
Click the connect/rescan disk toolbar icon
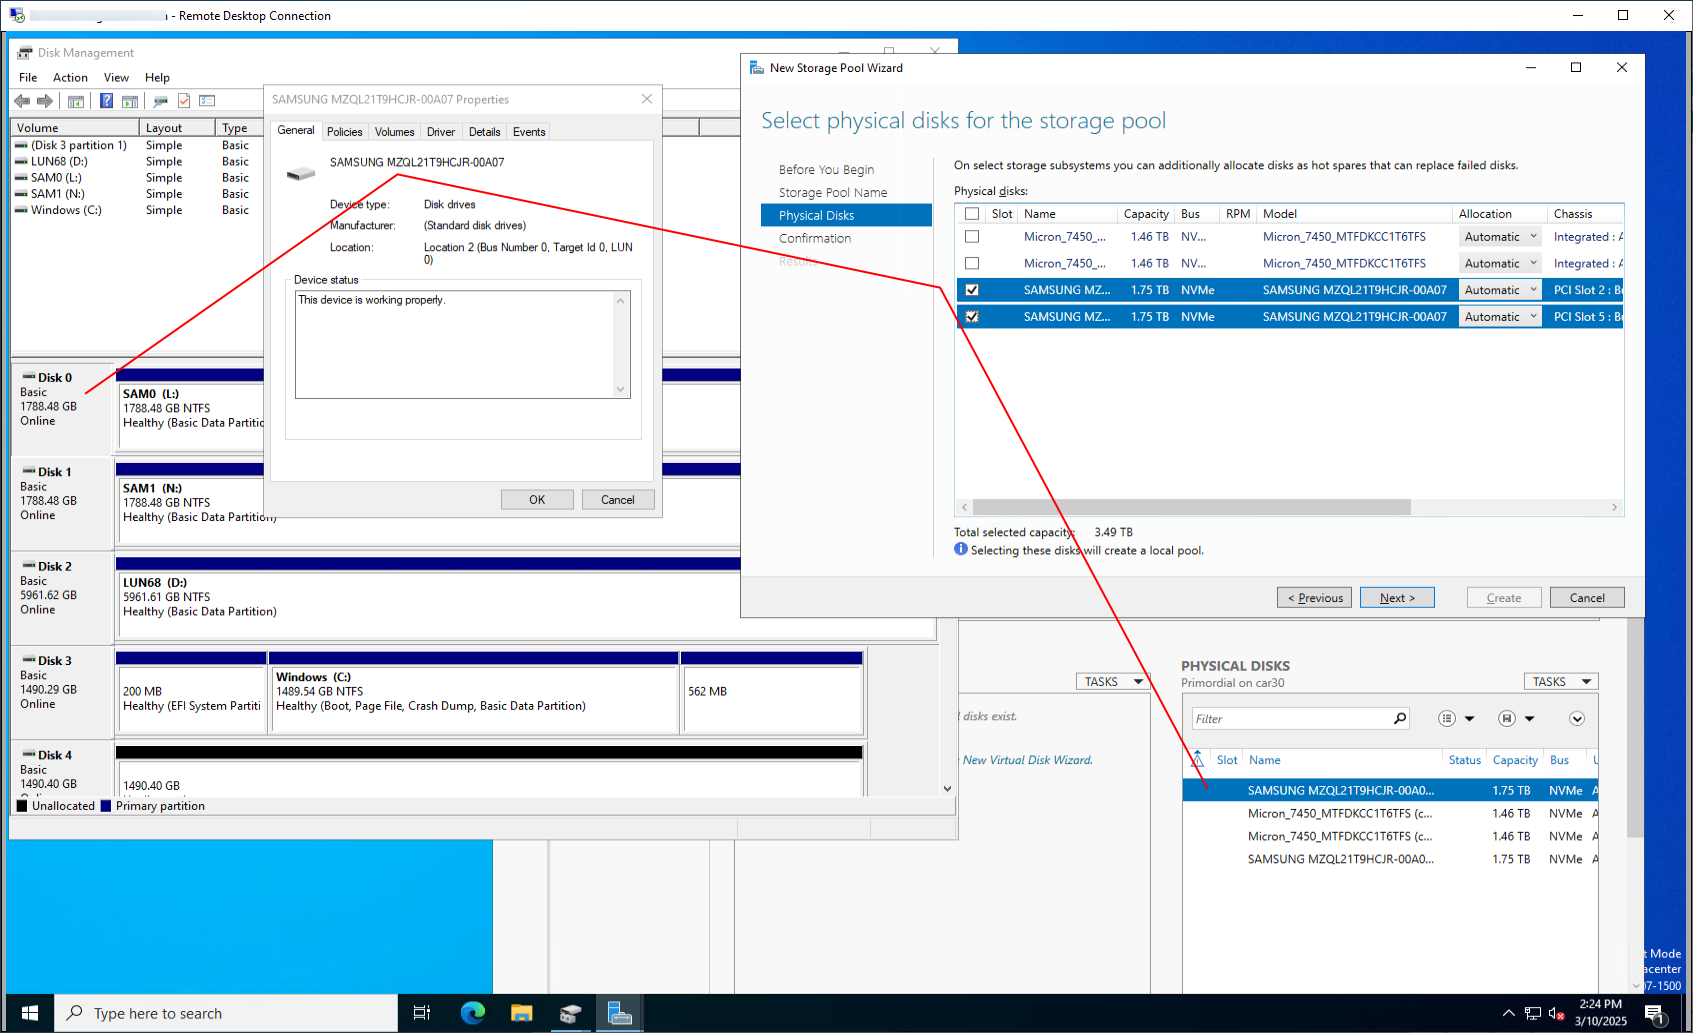coord(160,101)
